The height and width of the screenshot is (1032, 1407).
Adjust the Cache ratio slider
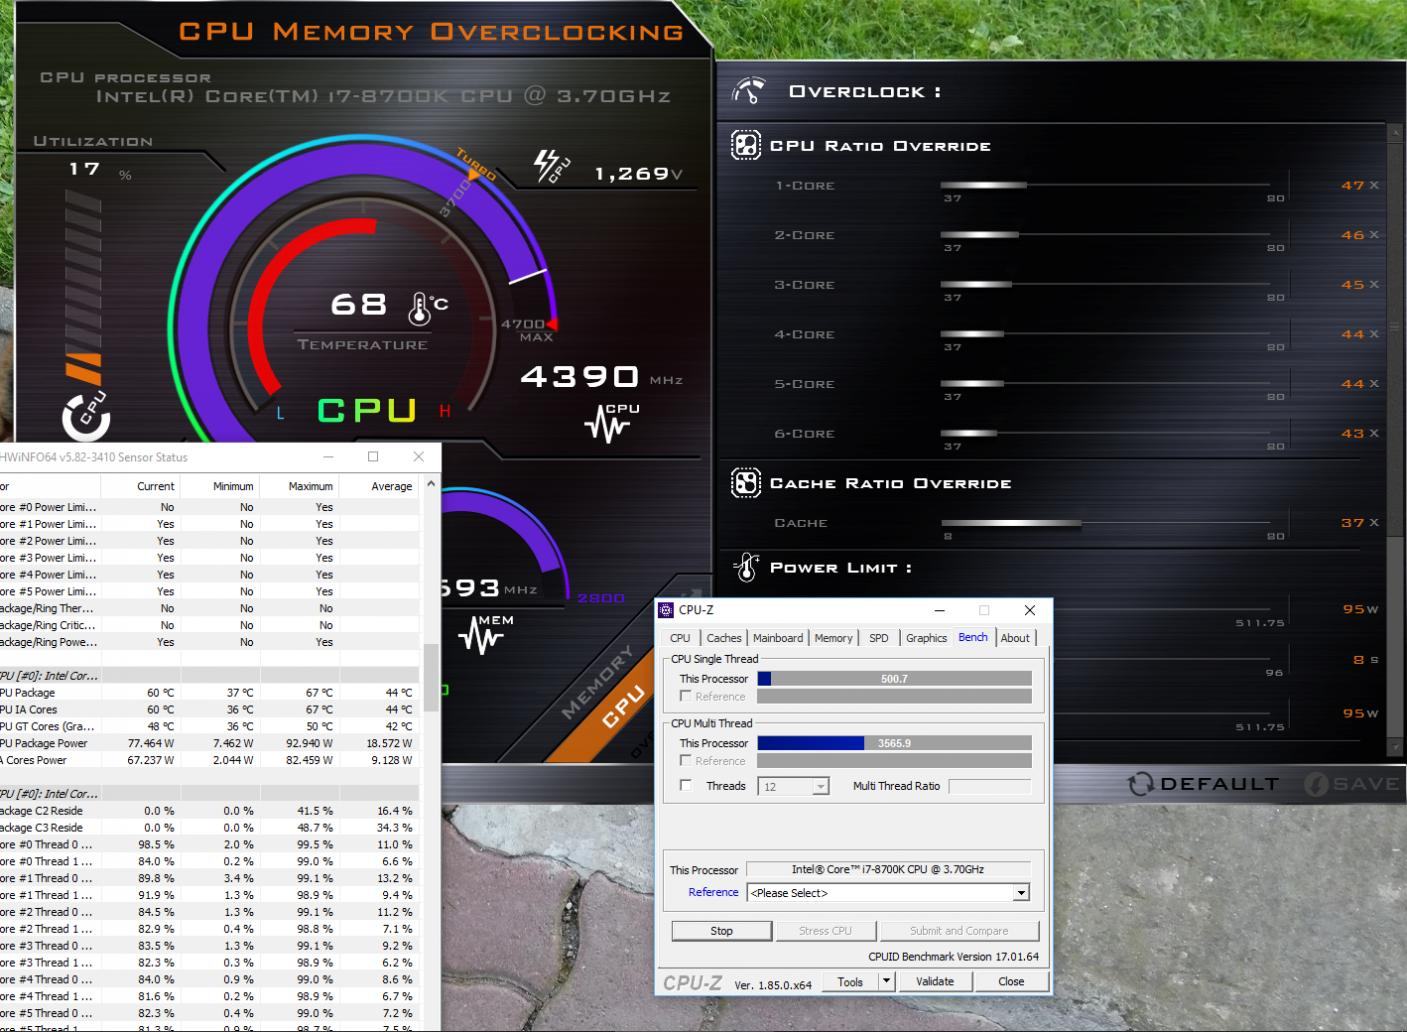tap(1105, 523)
